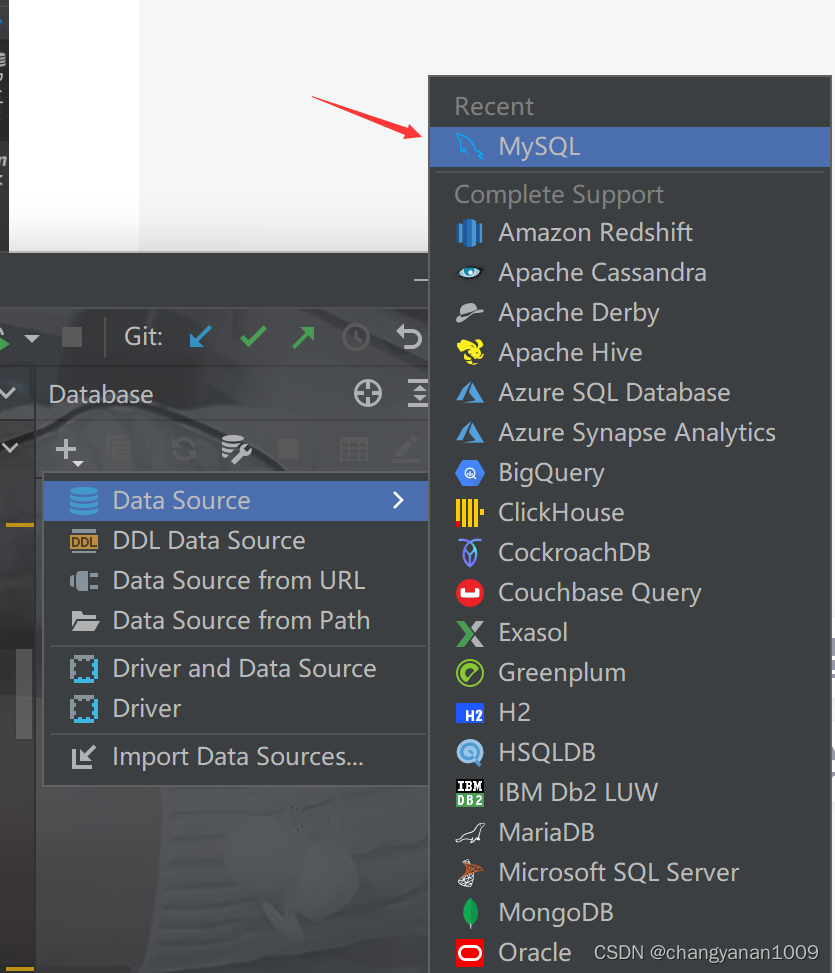
Task: Choose Azure Synapse Analytics
Action: click(x=630, y=433)
